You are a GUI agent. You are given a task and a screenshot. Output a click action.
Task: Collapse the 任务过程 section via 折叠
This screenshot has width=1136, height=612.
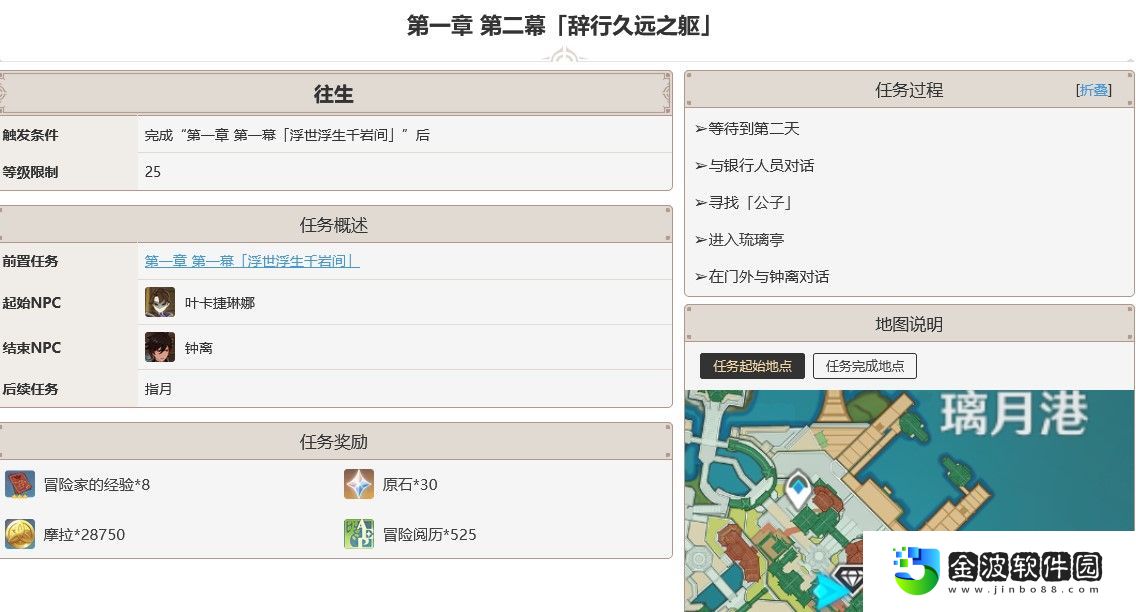tap(1094, 90)
